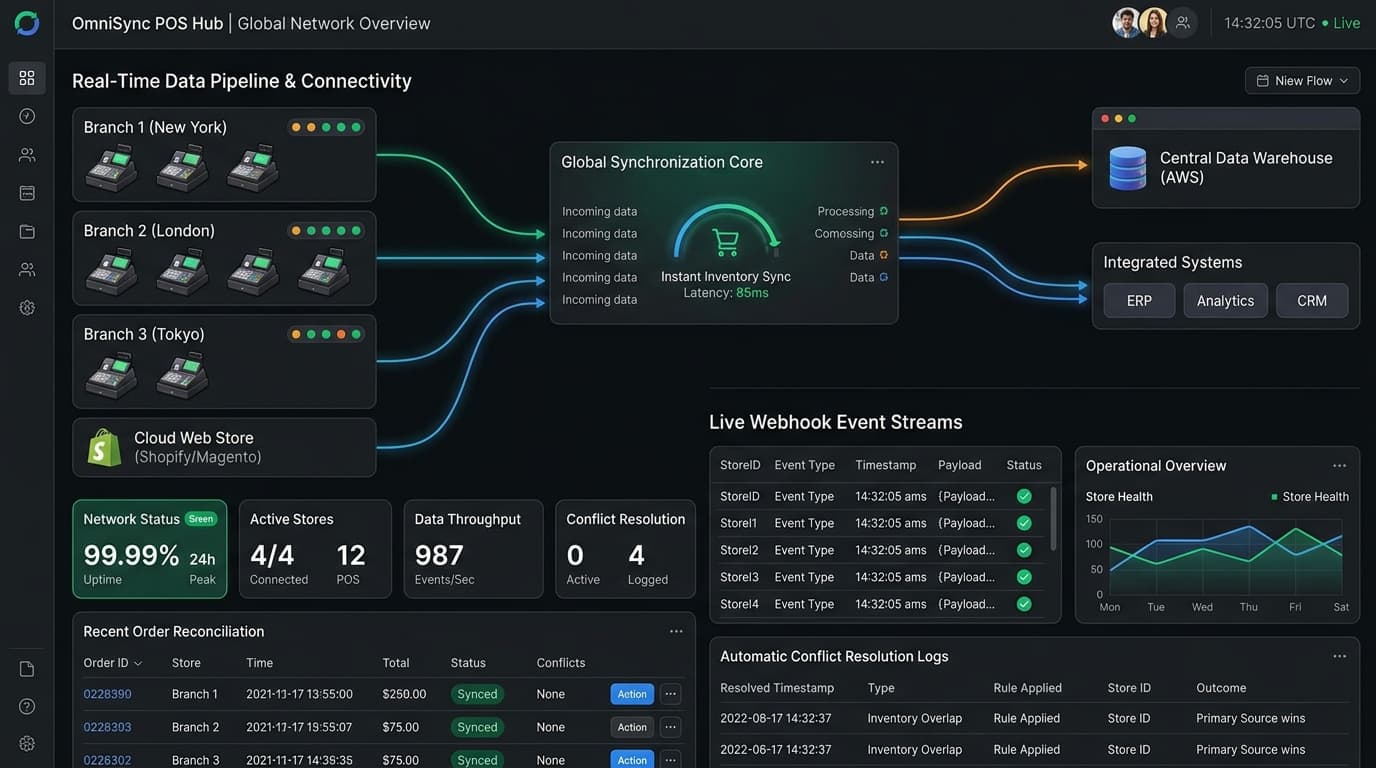Click the CRM integrated system button

click(1312, 301)
